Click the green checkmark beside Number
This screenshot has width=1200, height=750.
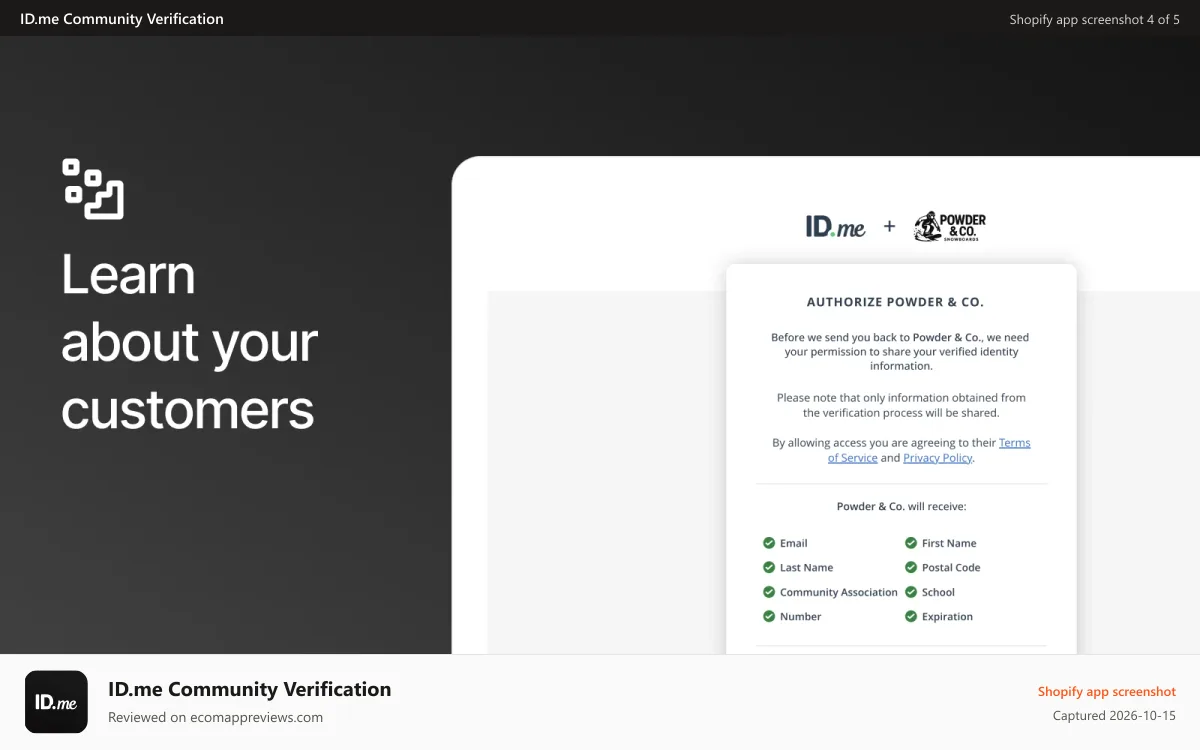tap(769, 617)
